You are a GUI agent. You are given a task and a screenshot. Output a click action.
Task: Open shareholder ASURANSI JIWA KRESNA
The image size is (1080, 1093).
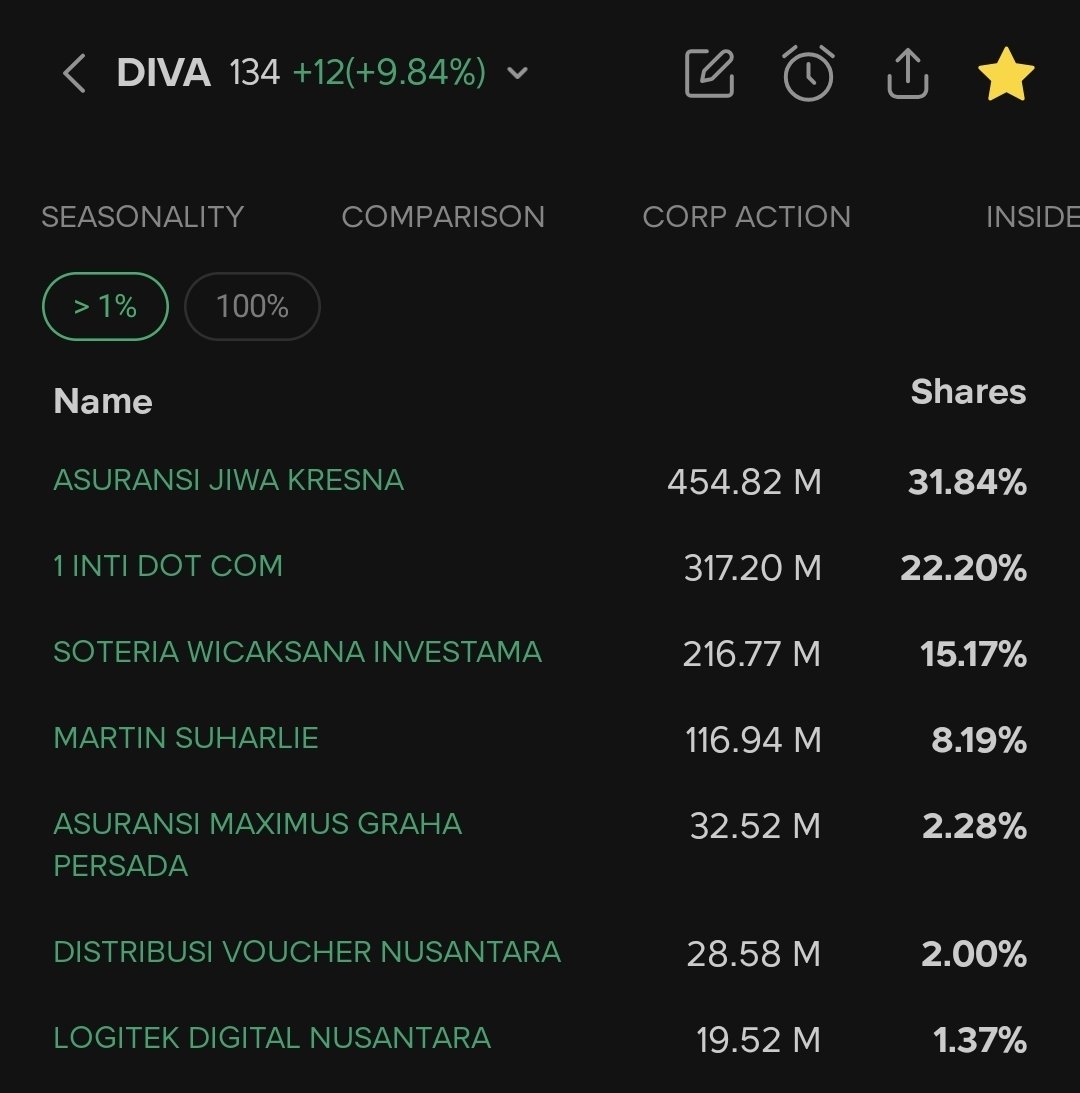(x=229, y=480)
